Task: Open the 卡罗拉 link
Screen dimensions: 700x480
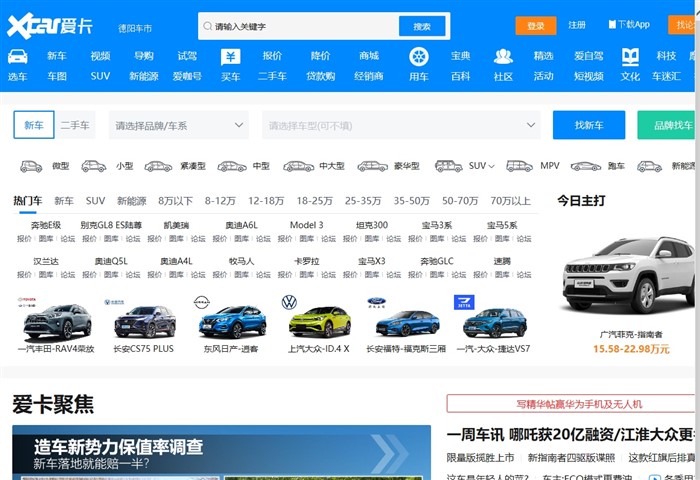Action: tap(307, 261)
